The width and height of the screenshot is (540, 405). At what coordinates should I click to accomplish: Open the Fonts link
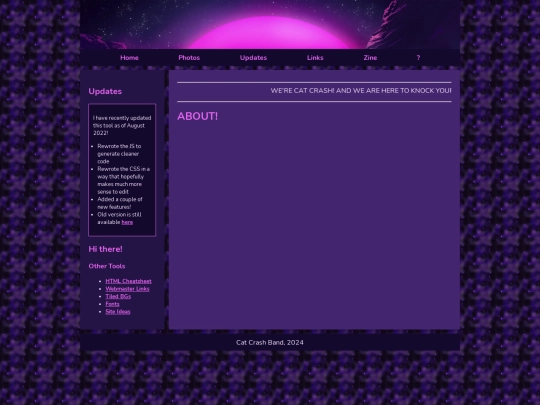click(112, 304)
